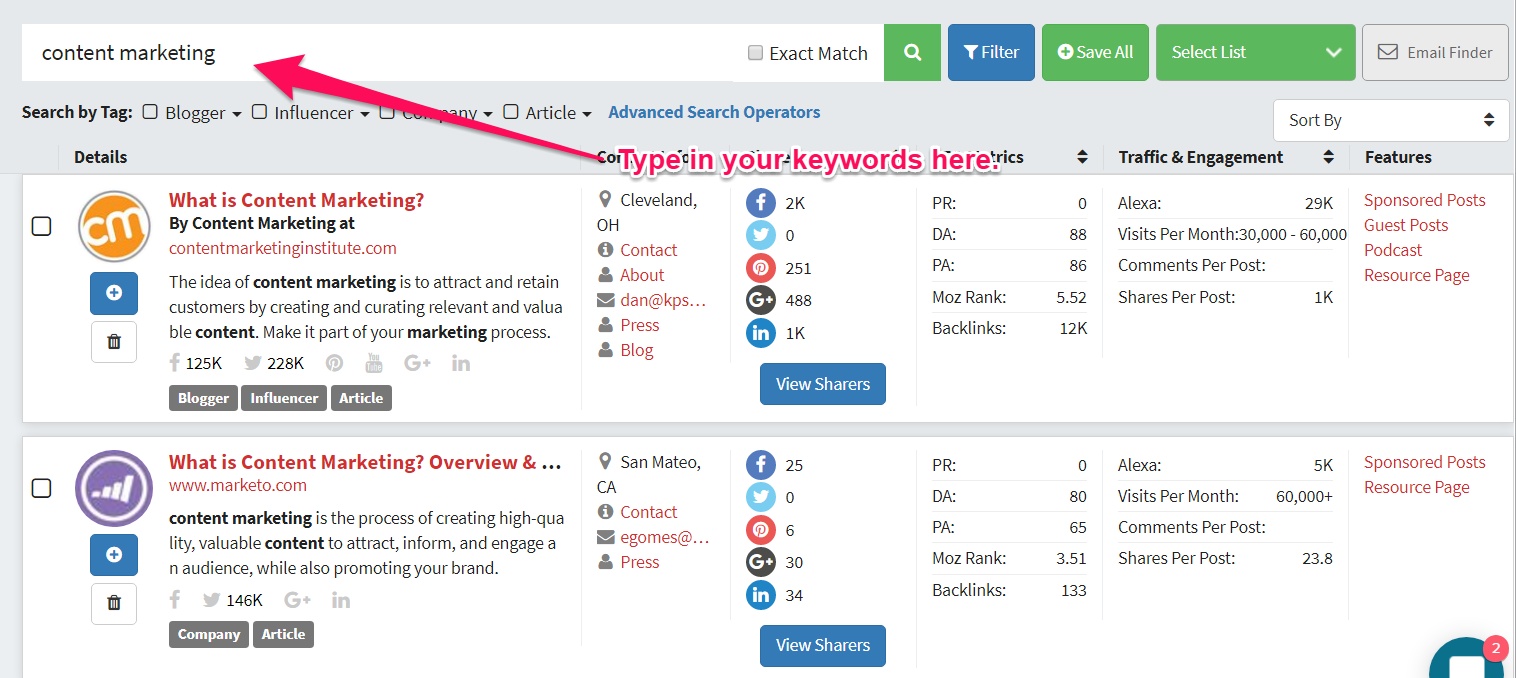Save all results with Save All

coord(1095,53)
